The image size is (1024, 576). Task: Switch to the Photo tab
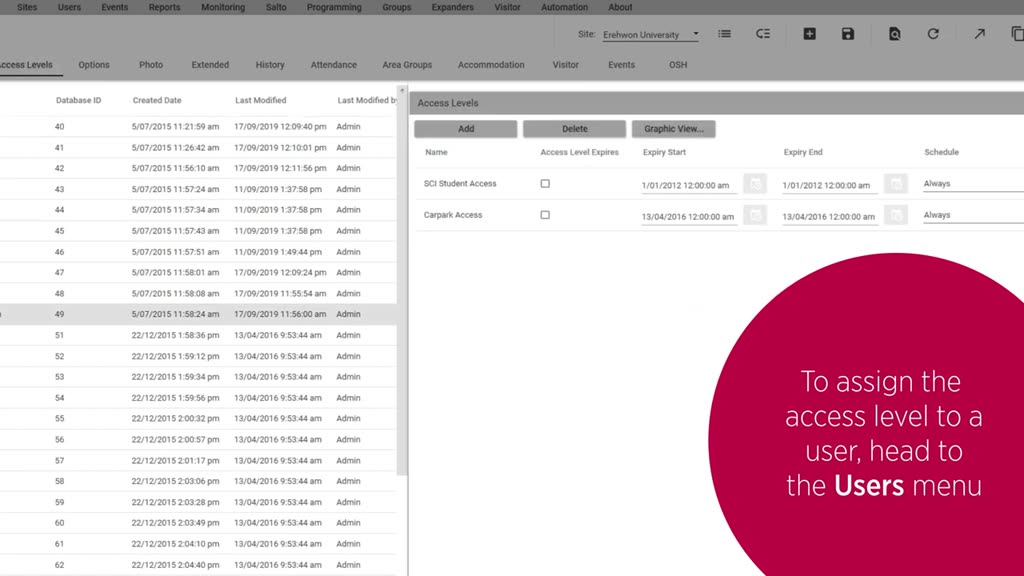coord(151,65)
